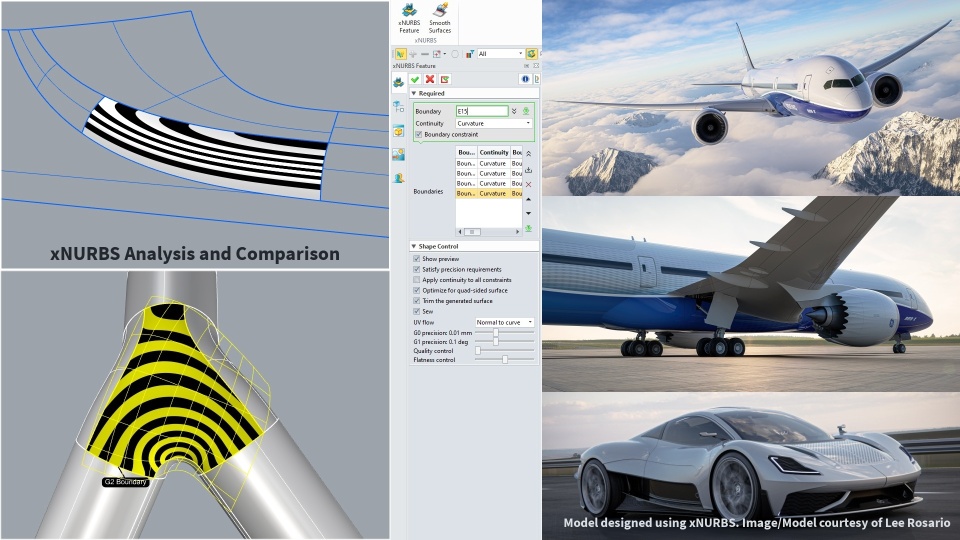The width and height of the screenshot is (960, 540).
Task: Adjust the Quality control slider
Action: [x=478, y=351]
